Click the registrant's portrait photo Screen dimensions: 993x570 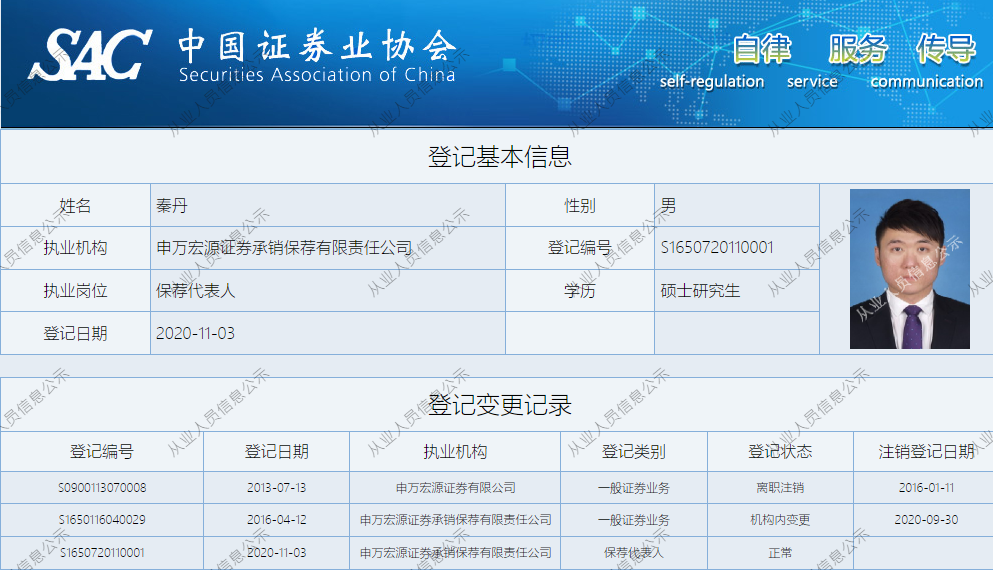(x=909, y=269)
